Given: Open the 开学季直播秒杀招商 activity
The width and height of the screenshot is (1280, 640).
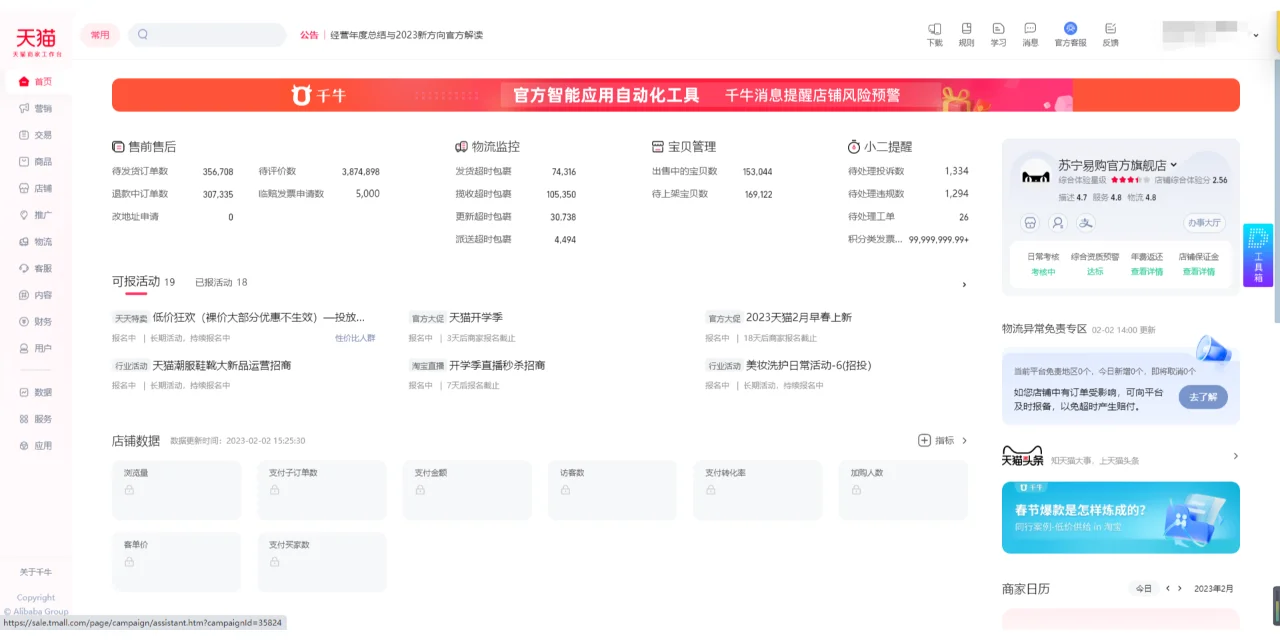Looking at the screenshot, I should click(x=497, y=365).
